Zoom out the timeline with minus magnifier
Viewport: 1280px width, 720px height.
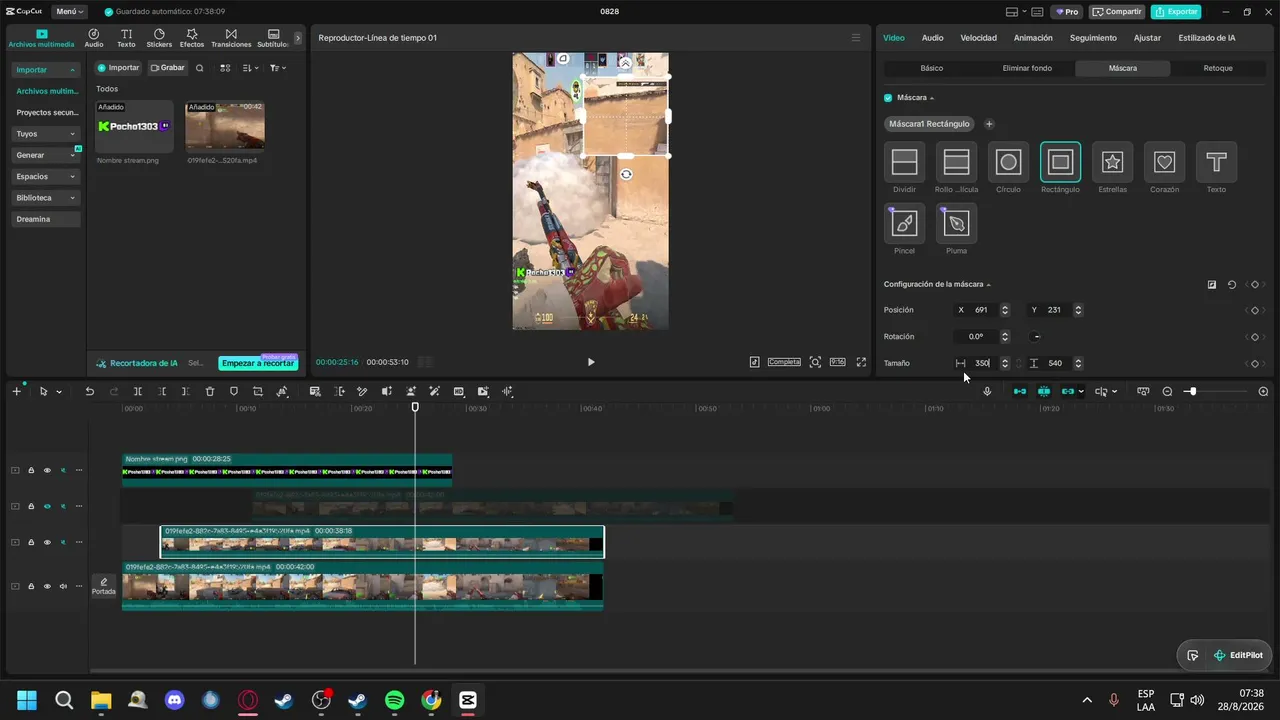coord(1167,392)
